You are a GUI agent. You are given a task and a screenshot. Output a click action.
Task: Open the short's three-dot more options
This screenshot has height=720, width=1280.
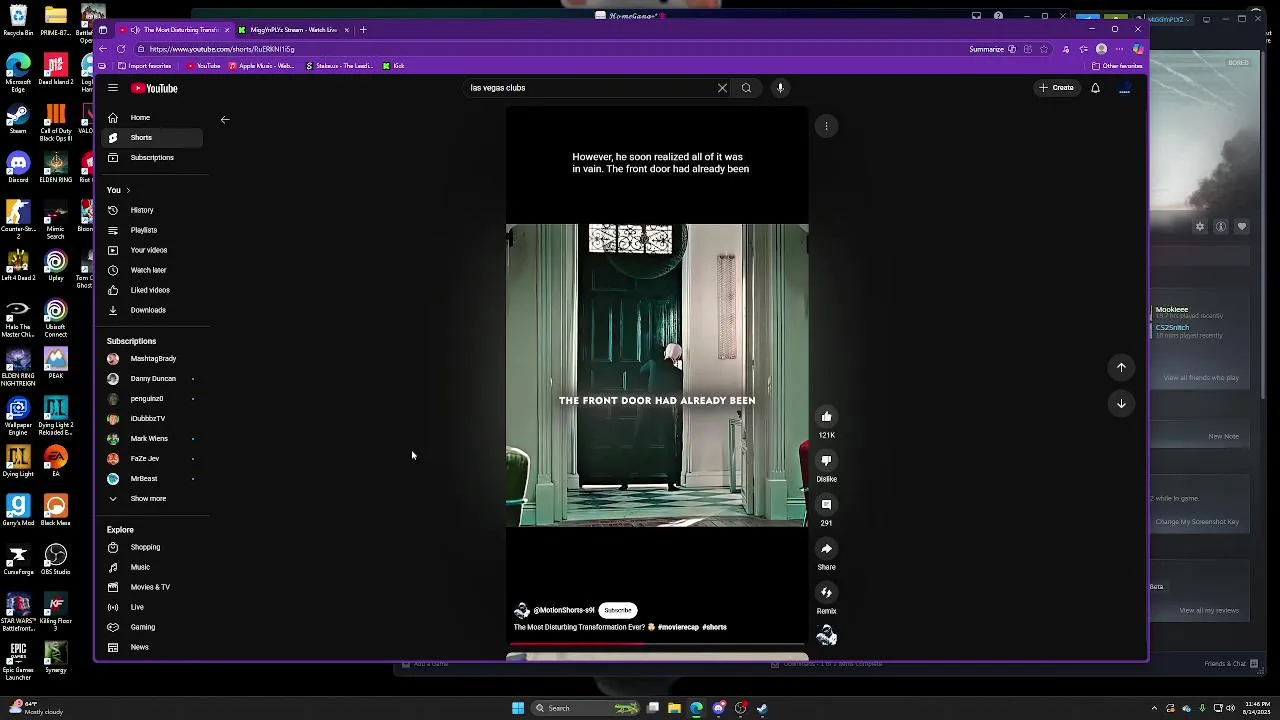[826, 126]
